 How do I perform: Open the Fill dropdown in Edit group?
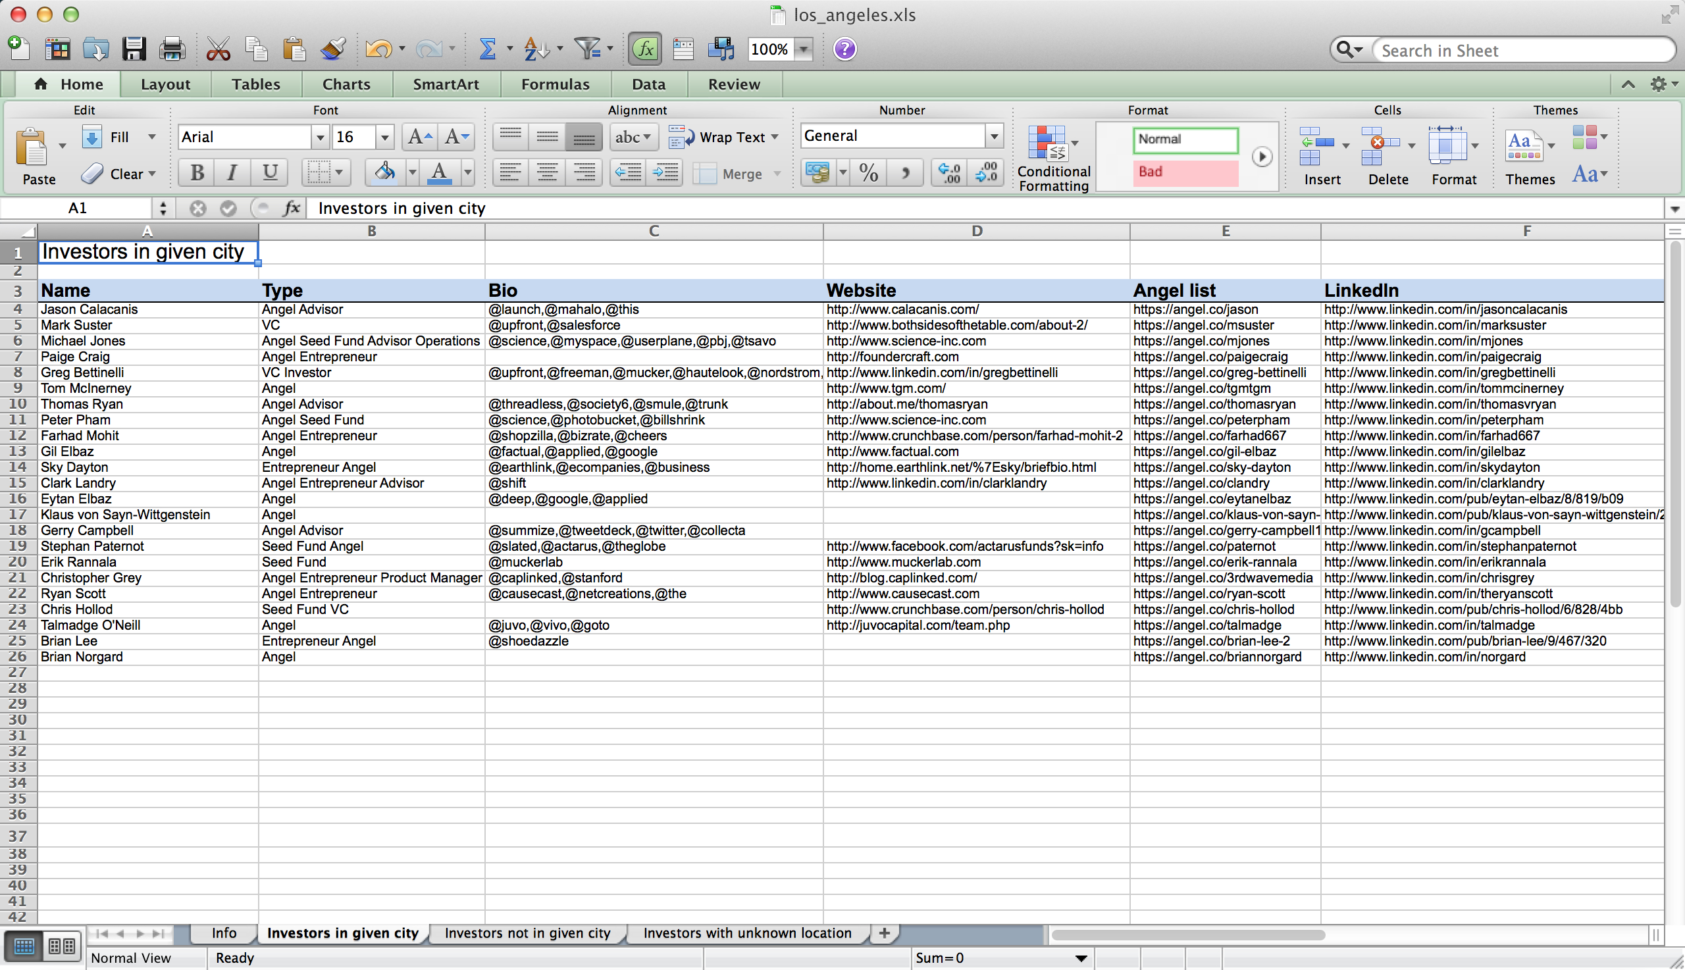(x=152, y=137)
